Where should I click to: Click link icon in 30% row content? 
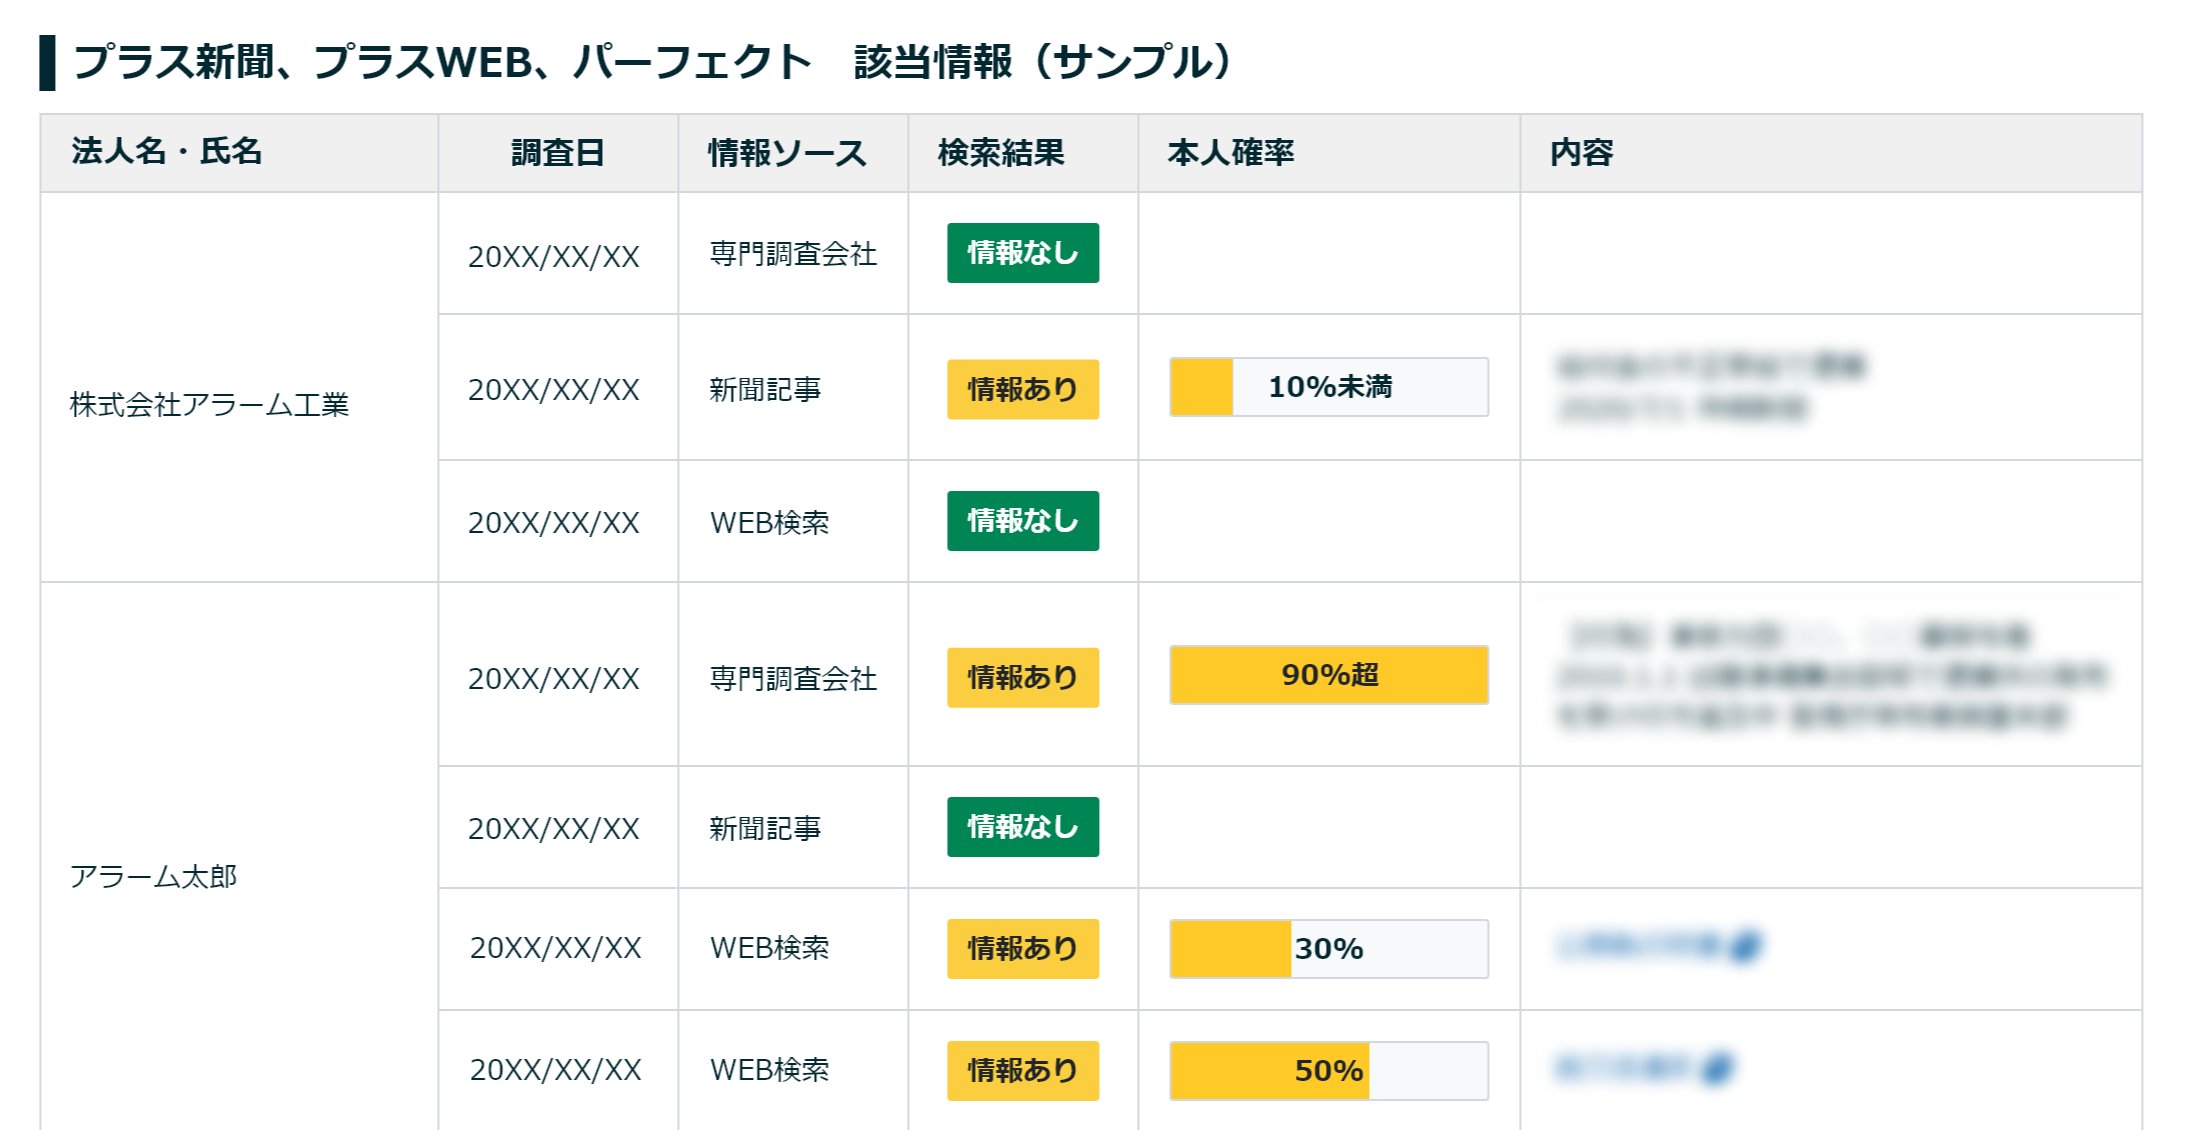click(x=1745, y=945)
